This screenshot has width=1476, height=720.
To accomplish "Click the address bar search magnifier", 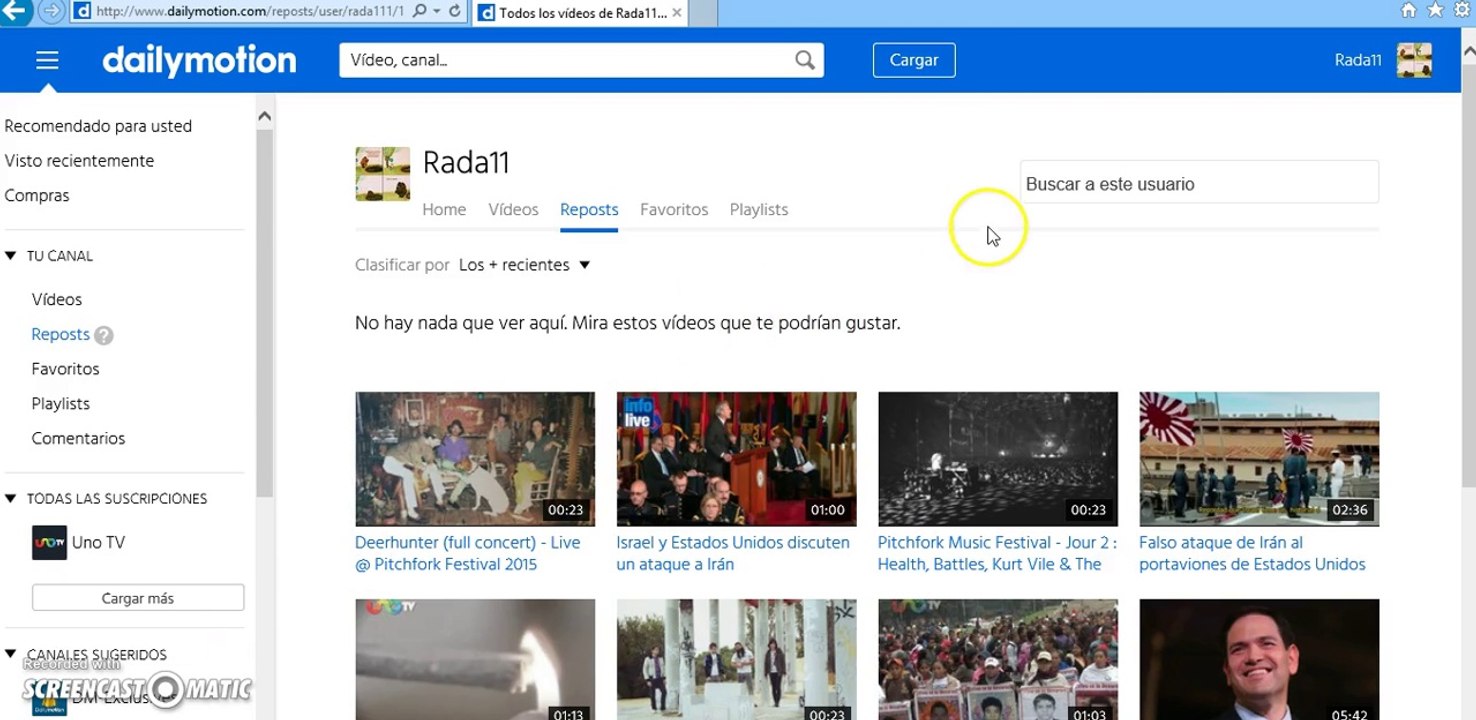I will pos(419,12).
